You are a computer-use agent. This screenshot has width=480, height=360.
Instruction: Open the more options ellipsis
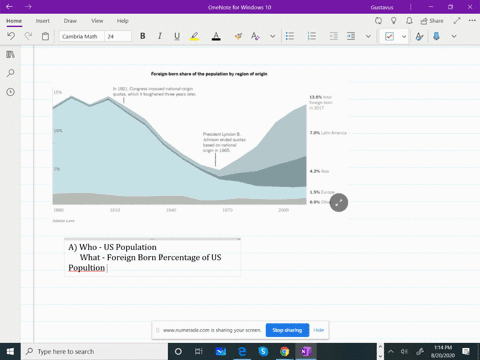coord(472,21)
